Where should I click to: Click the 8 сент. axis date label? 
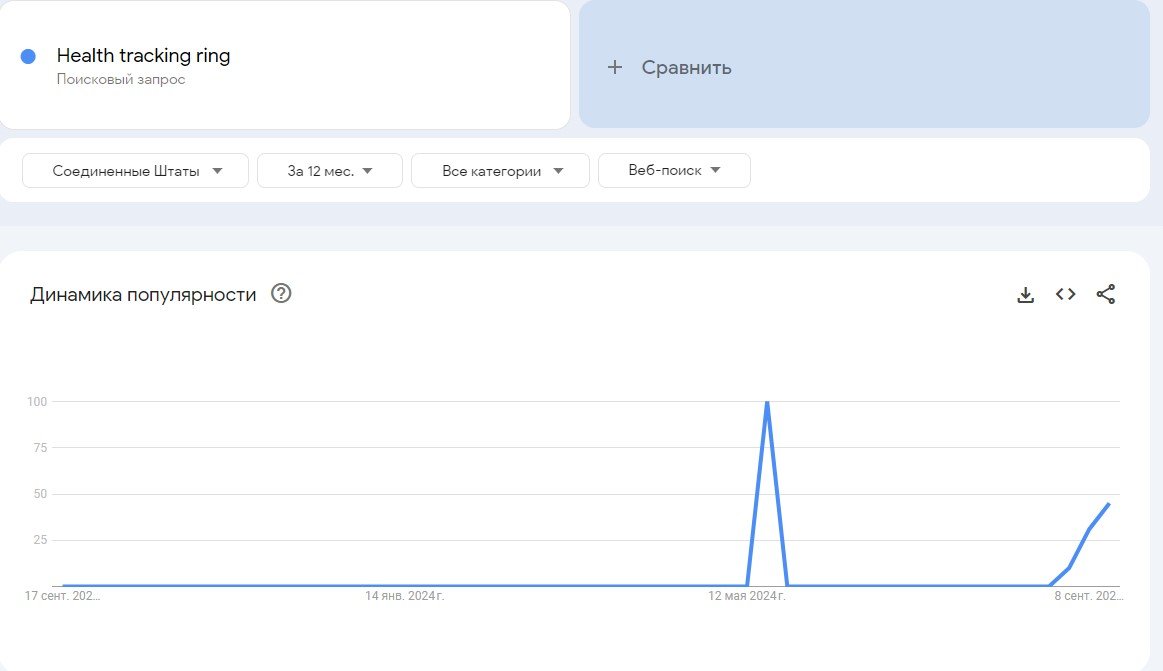1086,594
